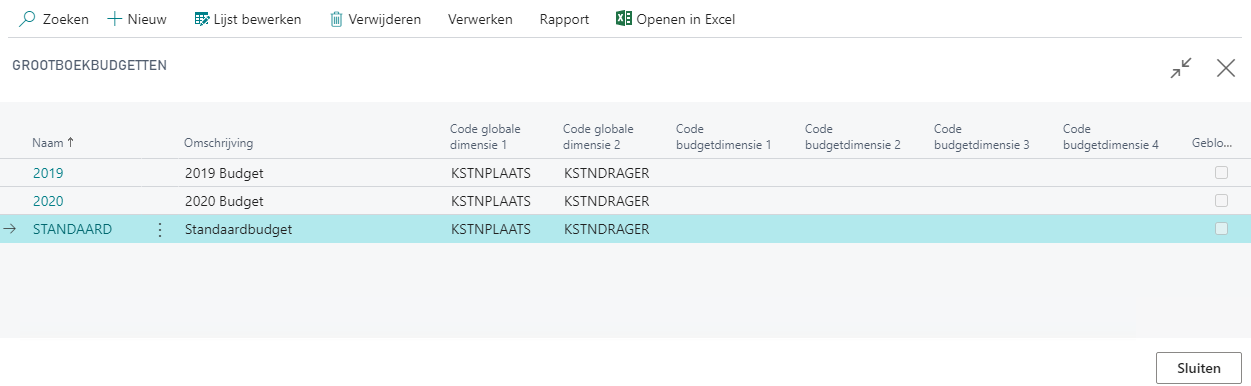This screenshot has width=1251, height=386.
Task: Click the Zoeken label in toolbar
Action: click(66, 19)
